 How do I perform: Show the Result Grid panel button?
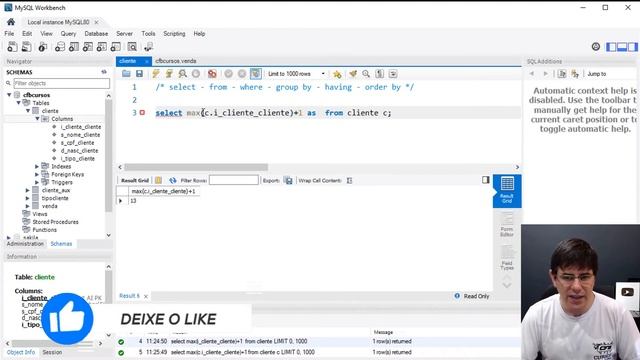(507, 191)
